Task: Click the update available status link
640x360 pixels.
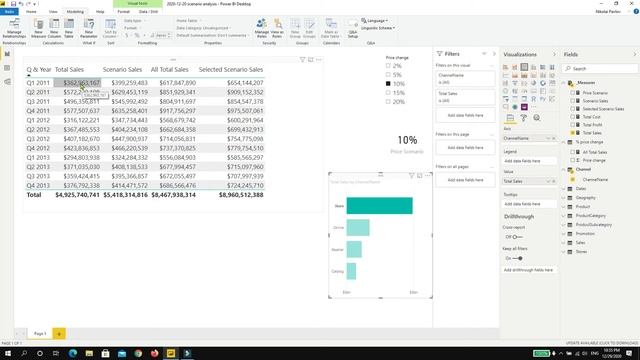Action: click(602, 343)
